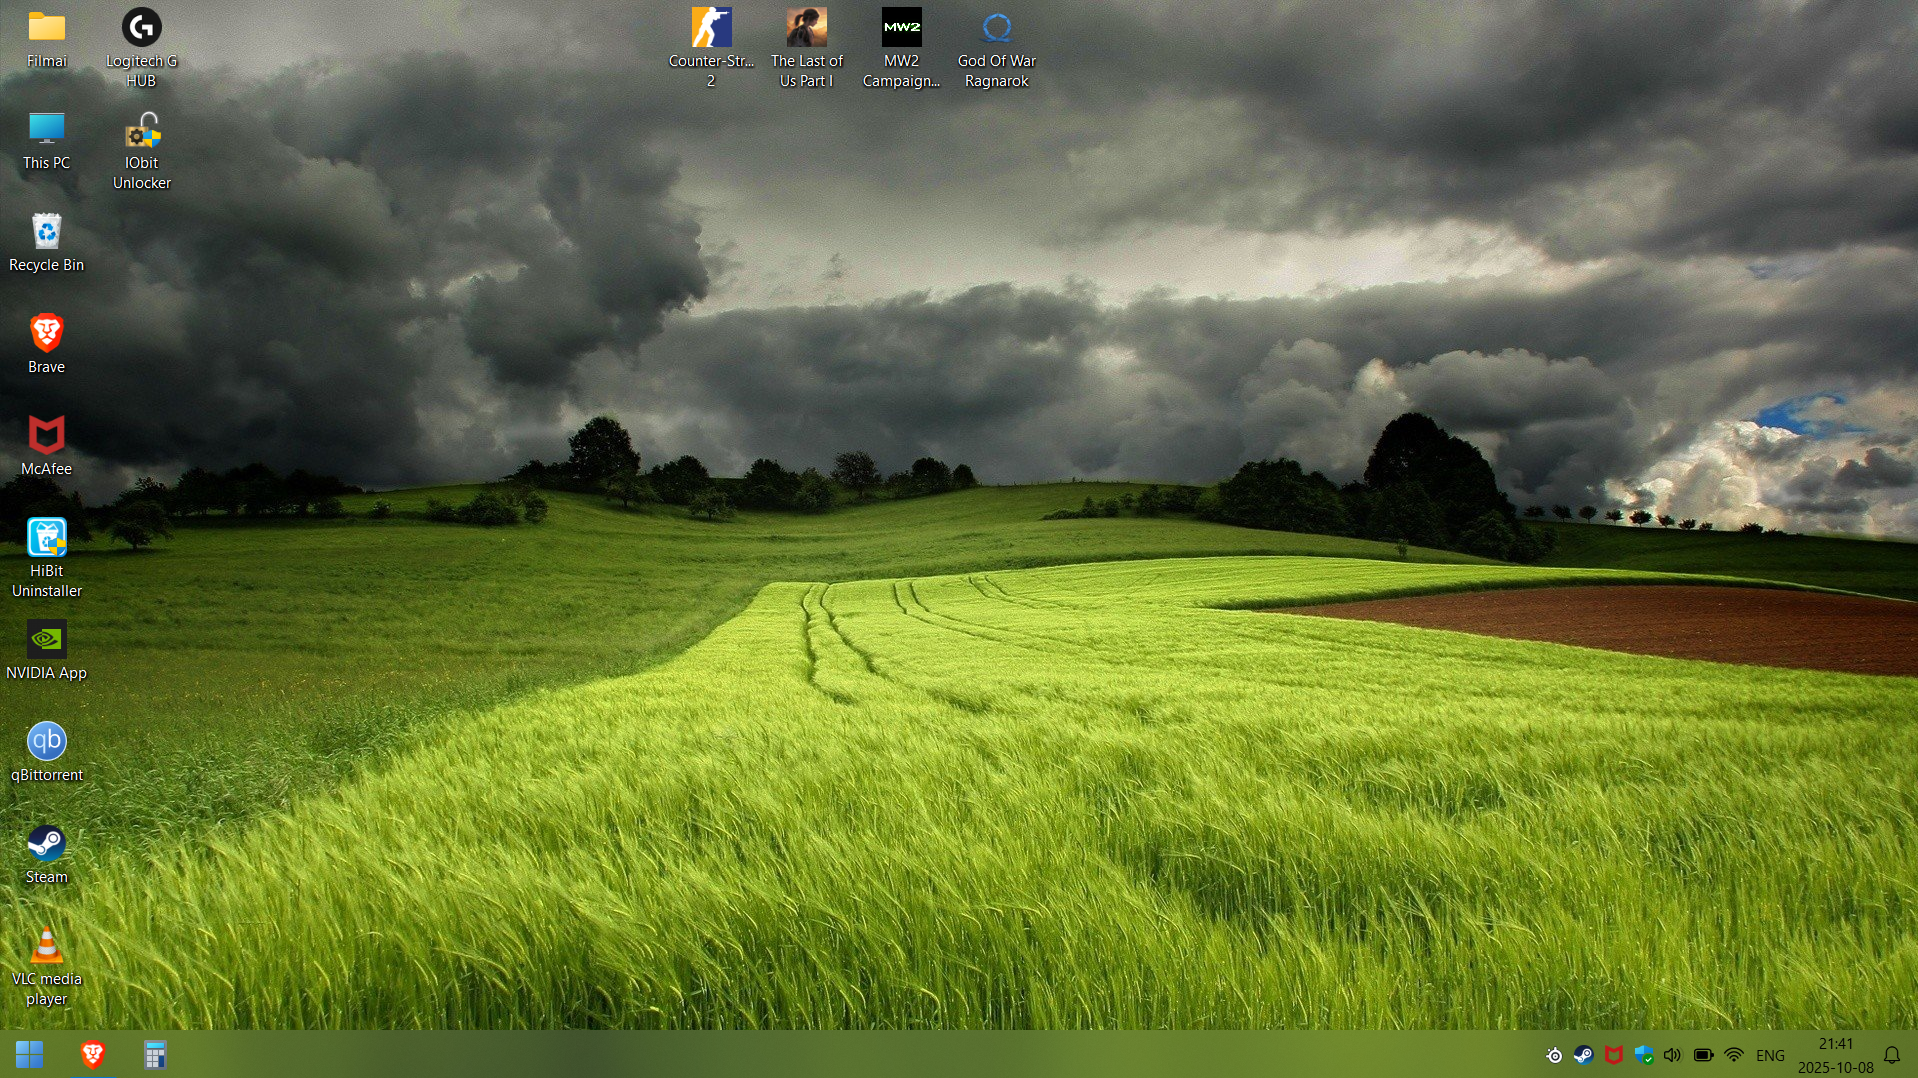Open the clock and calendar showing 21:41
The height and width of the screenshot is (1078, 1918).
click(x=1836, y=1055)
